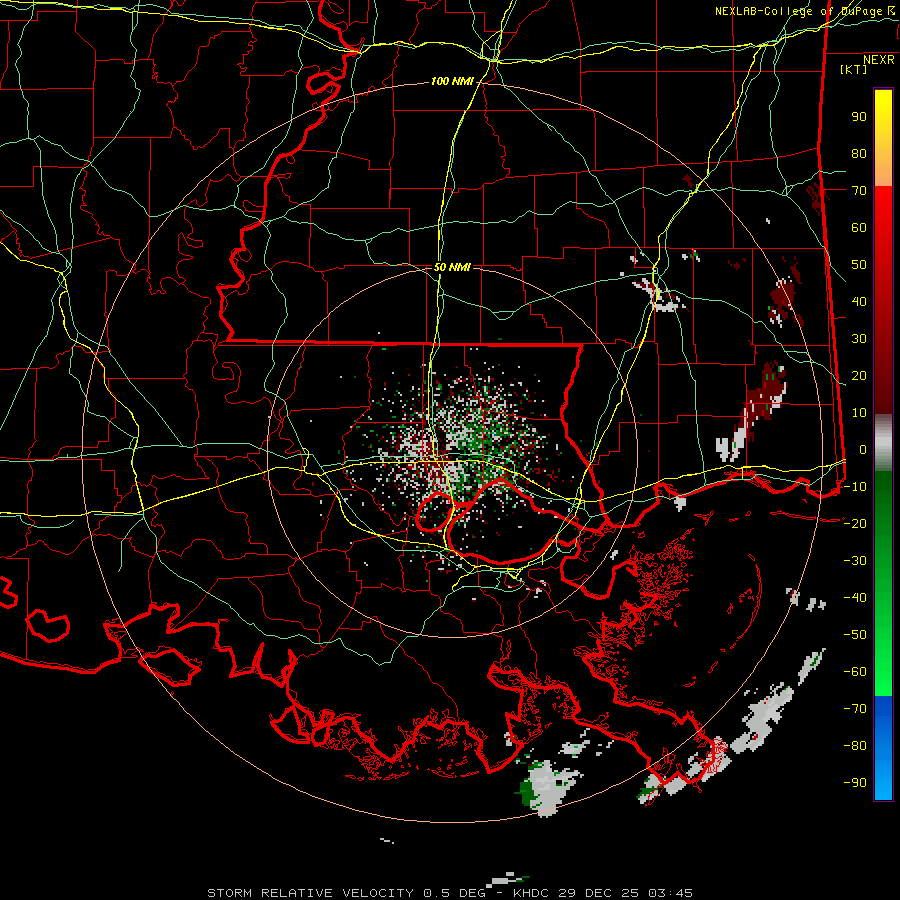Viewport: 900px width, 900px height.
Task: Click the 100 NMI range ring label
Action: pyautogui.click(x=452, y=82)
